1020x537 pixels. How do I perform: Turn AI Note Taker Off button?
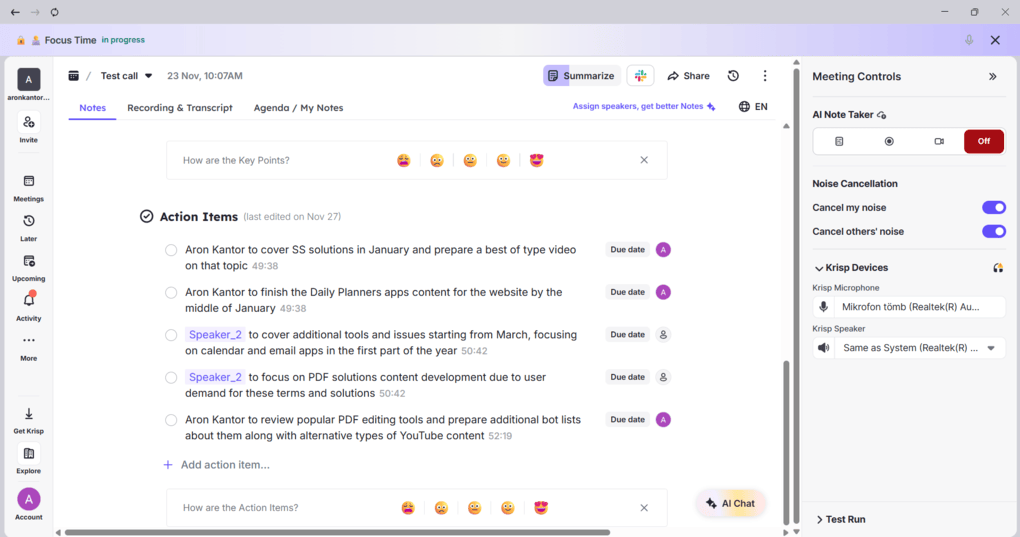984,141
